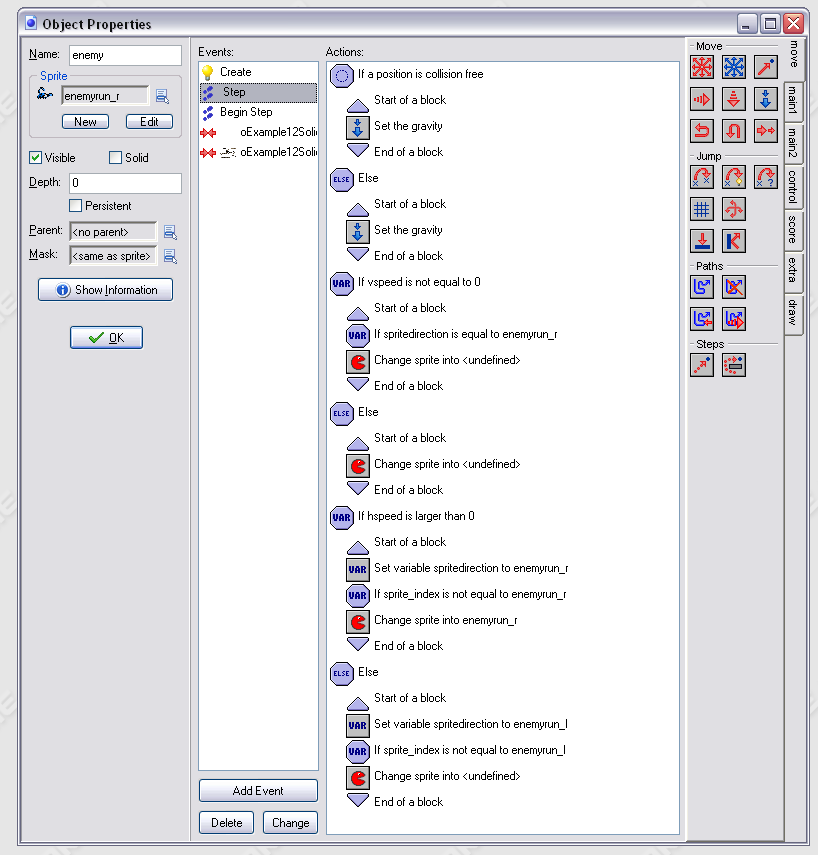
Task: Select the Reverse Vertical direction icon
Action: click(x=734, y=131)
